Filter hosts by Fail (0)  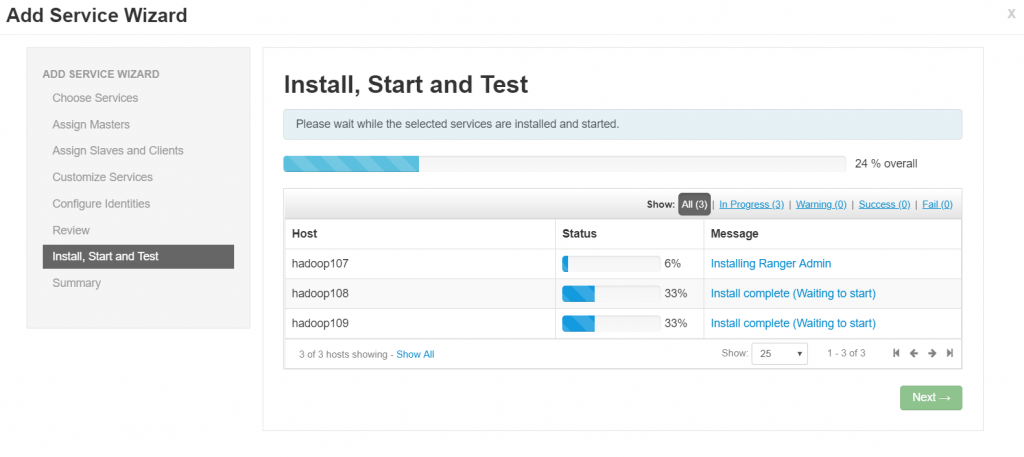click(937, 204)
